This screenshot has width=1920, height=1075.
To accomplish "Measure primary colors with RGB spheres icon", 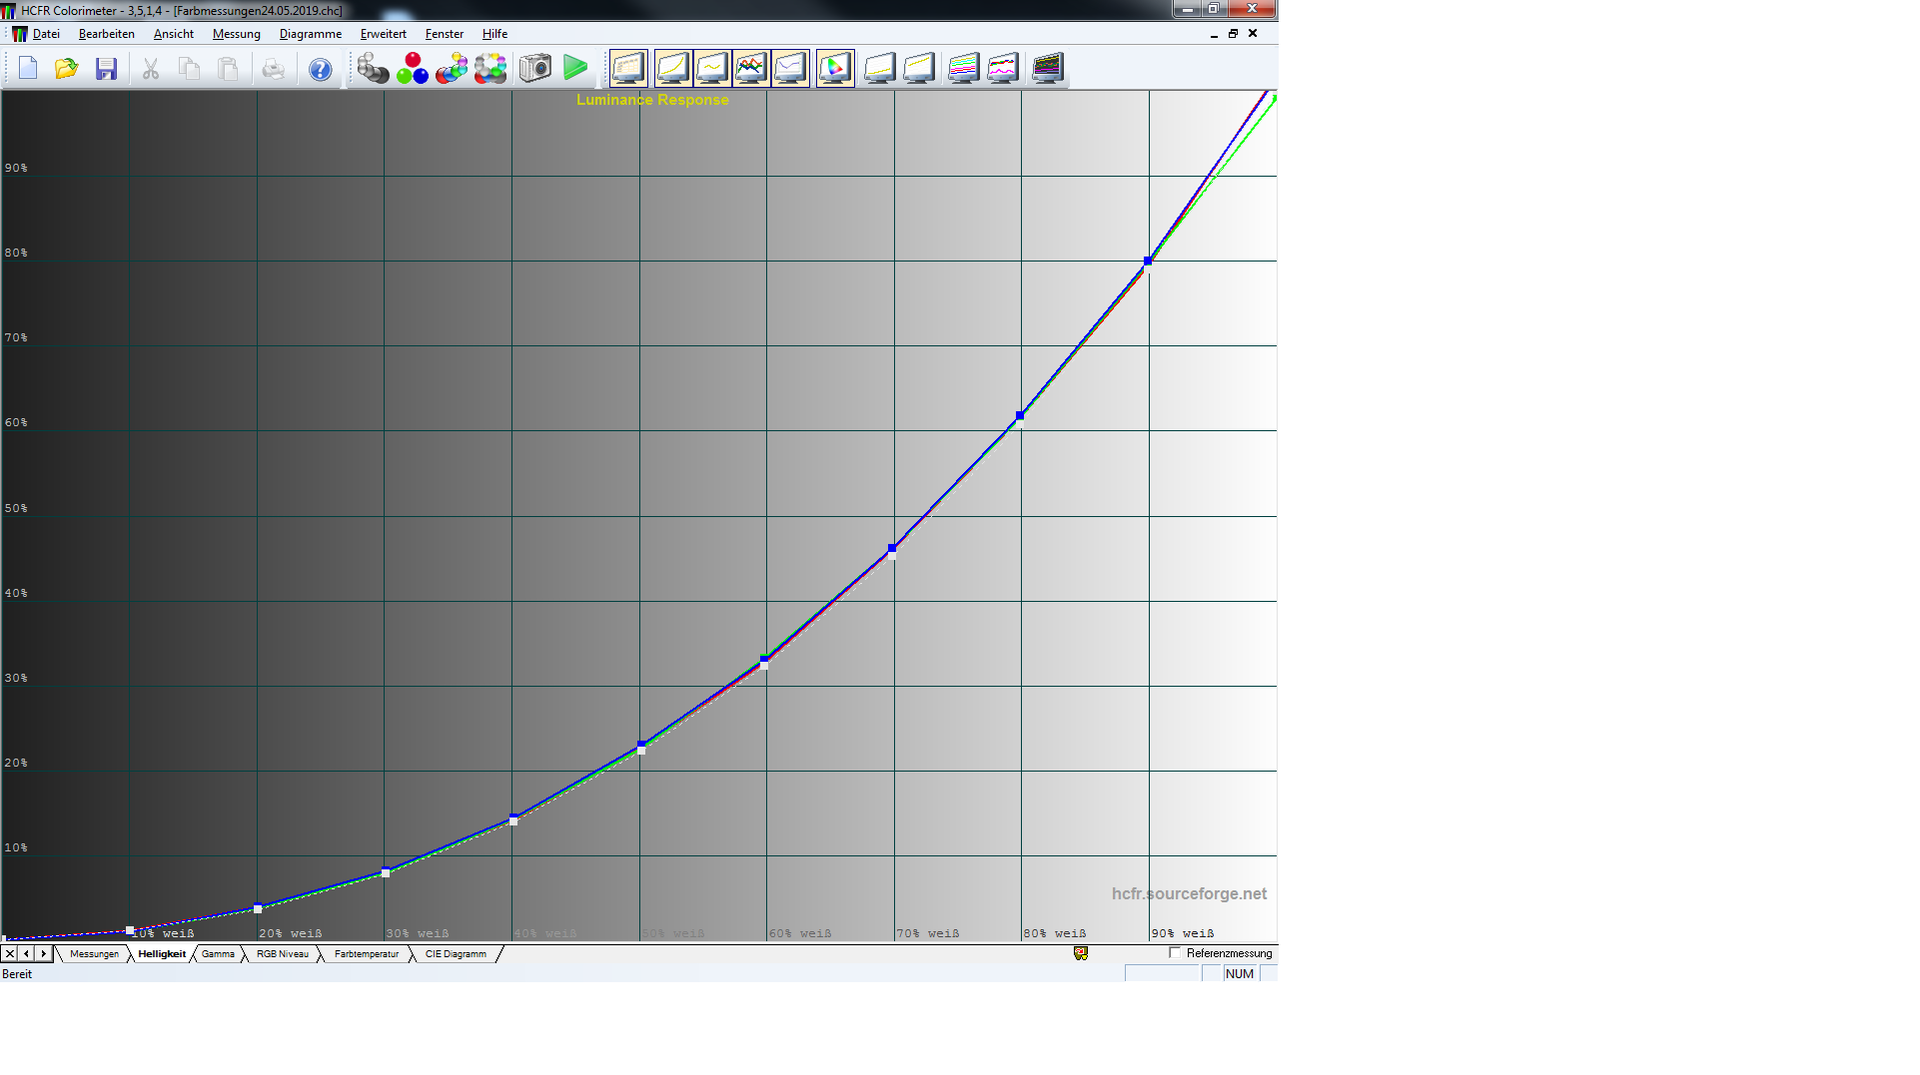I will click(412, 69).
